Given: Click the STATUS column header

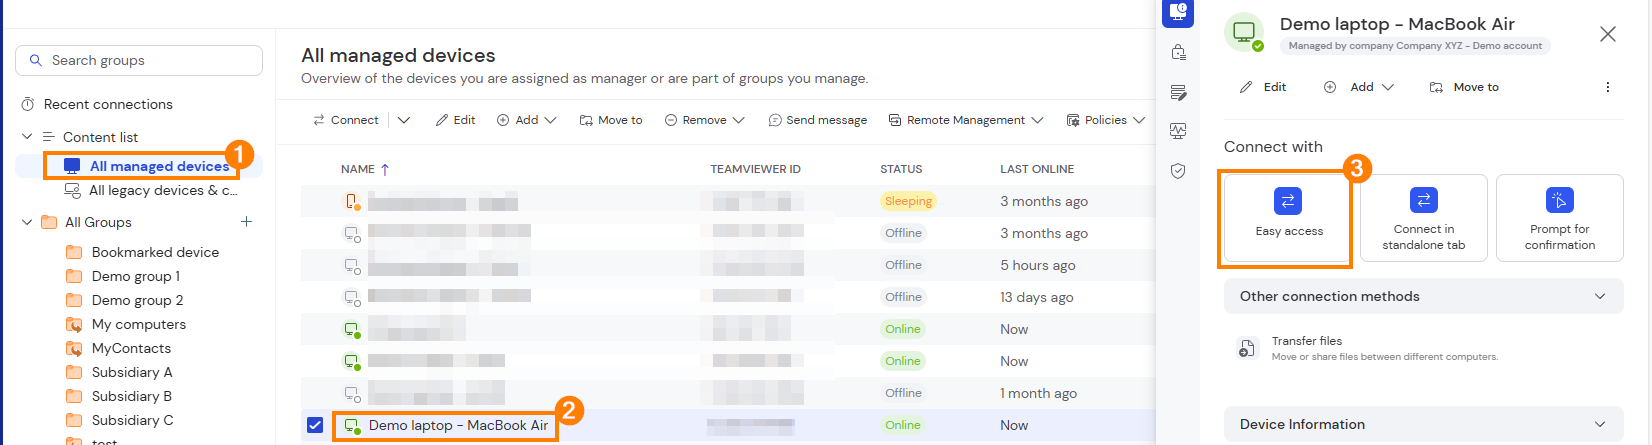Looking at the screenshot, I should pos(901,169).
